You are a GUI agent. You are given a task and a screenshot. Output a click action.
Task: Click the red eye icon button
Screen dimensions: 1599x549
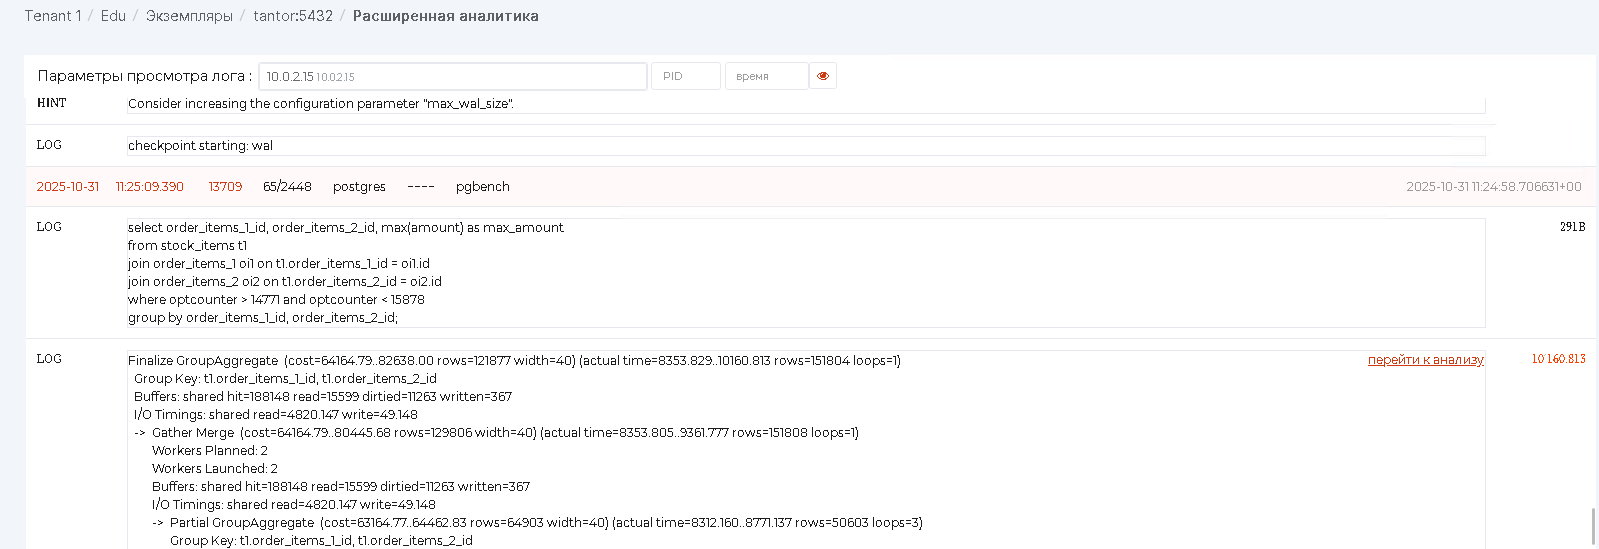click(823, 76)
